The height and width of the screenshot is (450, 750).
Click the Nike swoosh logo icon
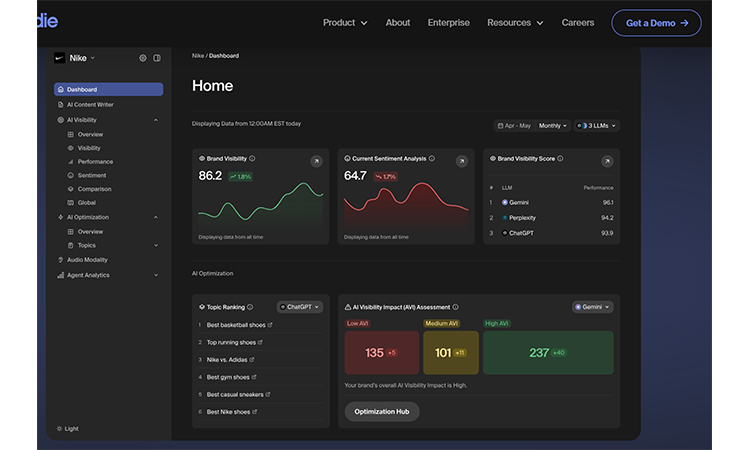pos(59,58)
